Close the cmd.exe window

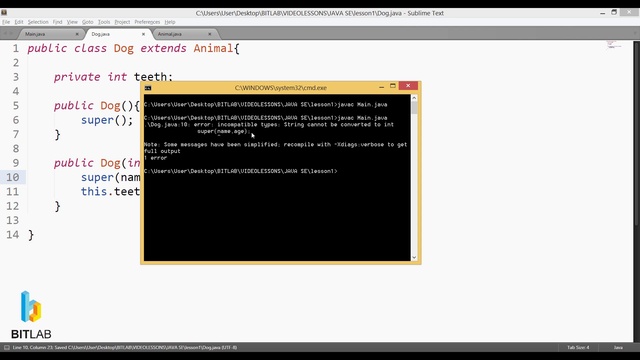point(408,86)
